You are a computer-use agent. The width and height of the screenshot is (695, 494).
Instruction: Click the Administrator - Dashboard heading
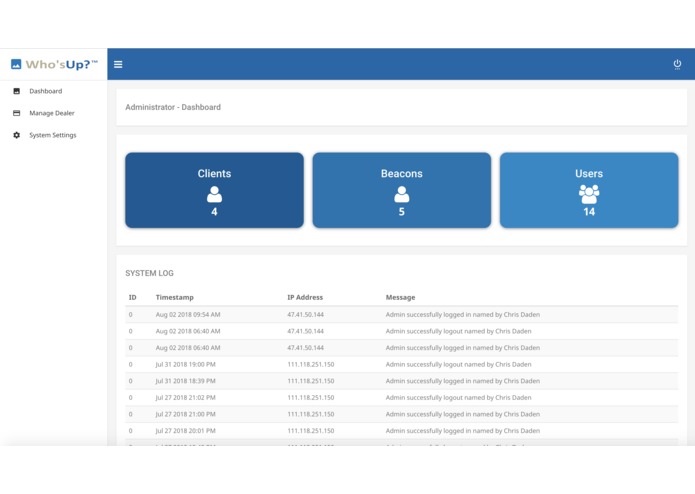(x=173, y=107)
